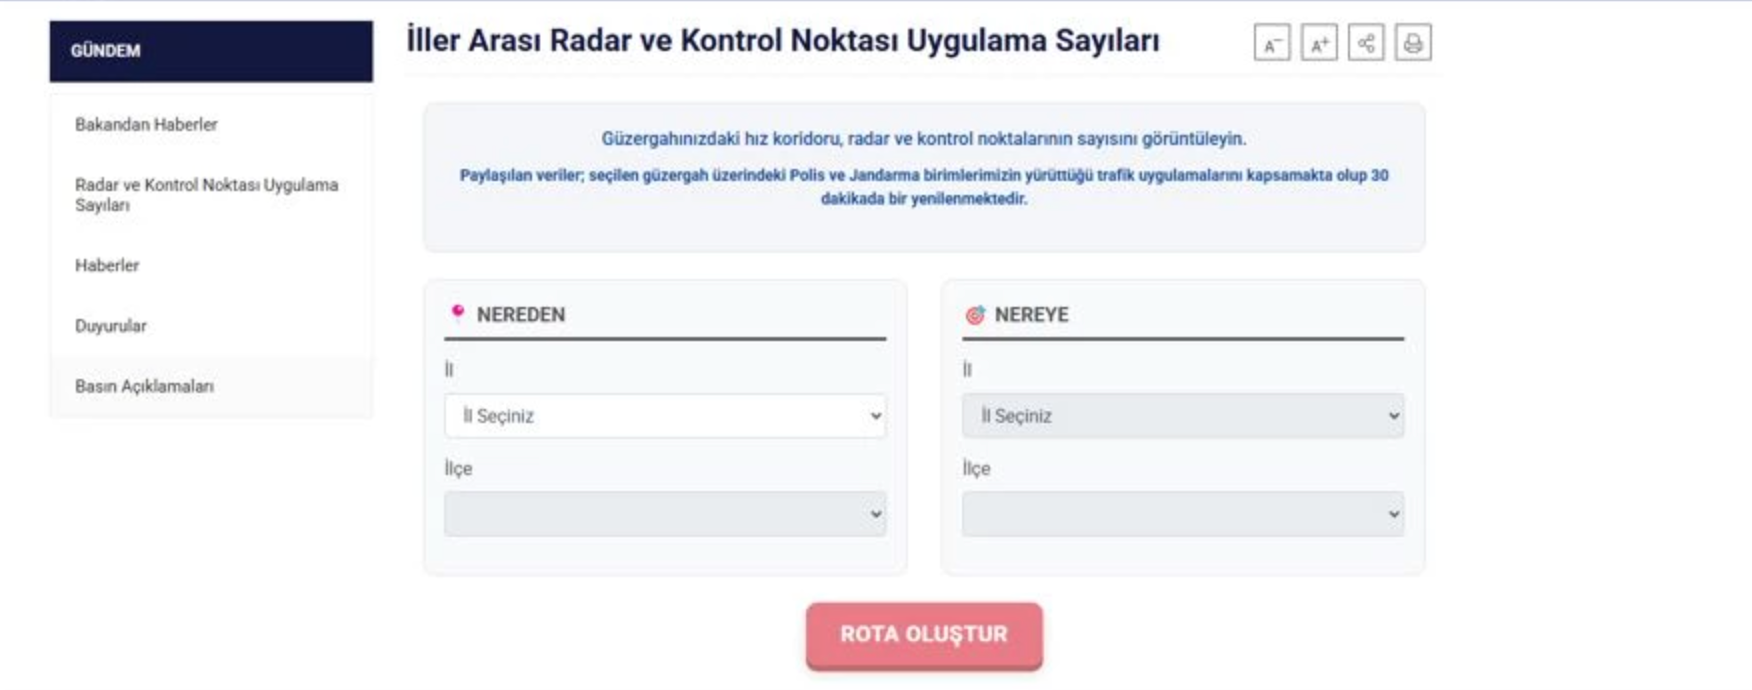1752x690 pixels.
Task: Select Haberler from the sidebar menu
Action: pyautogui.click(x=107, y=265)
